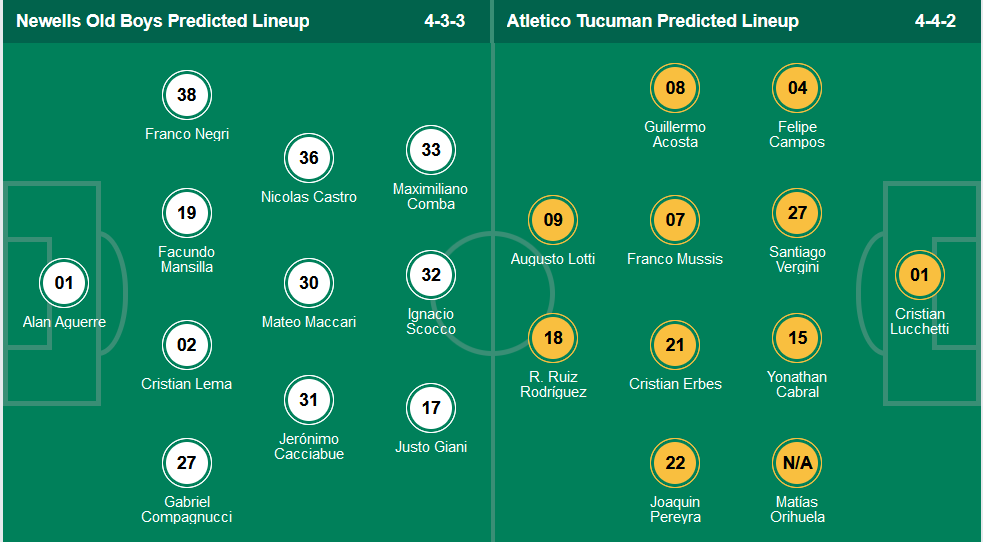Select Gabriel Compagnucci's number 27 badge
983x542 pixels.
click(x=187, y=463)
